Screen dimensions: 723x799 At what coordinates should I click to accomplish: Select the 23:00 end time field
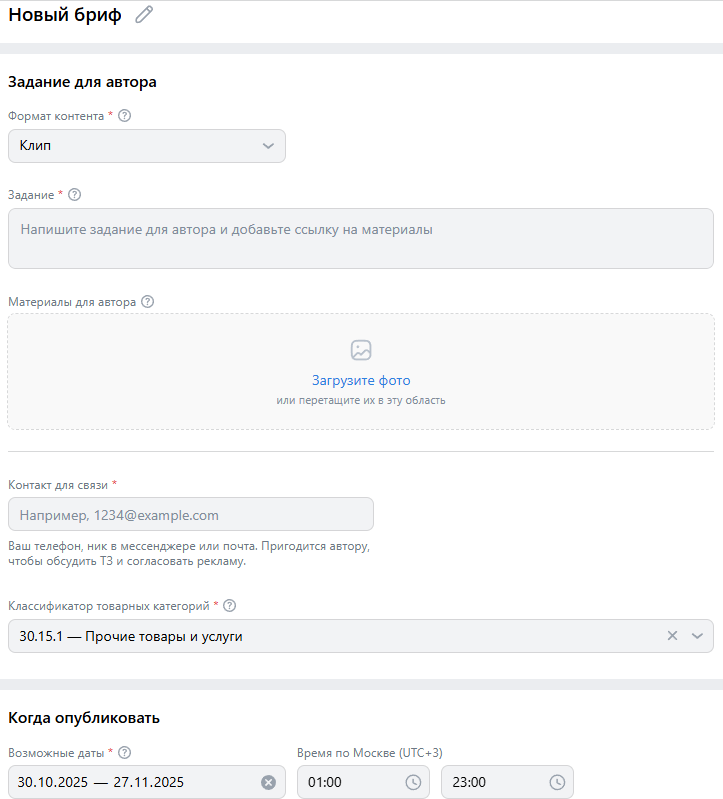pyautogui.click(x=507, y=782)
